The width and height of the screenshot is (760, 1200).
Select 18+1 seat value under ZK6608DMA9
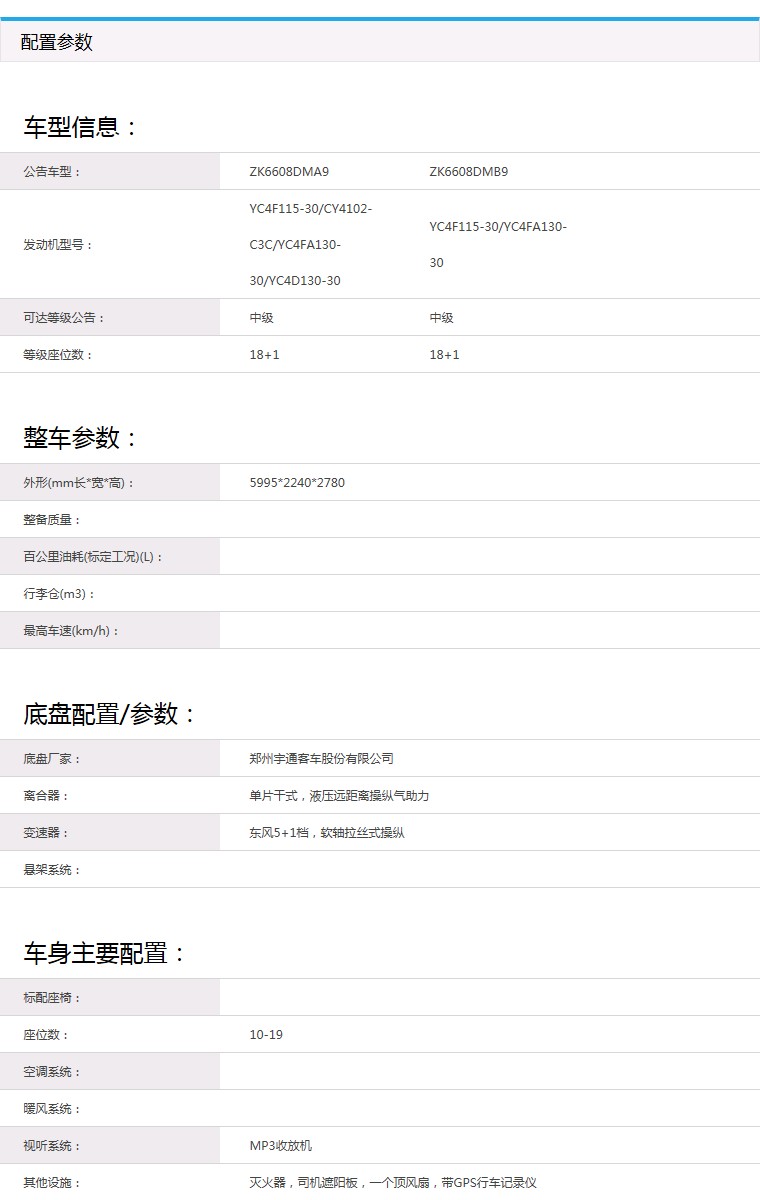[x=265, y=355]
